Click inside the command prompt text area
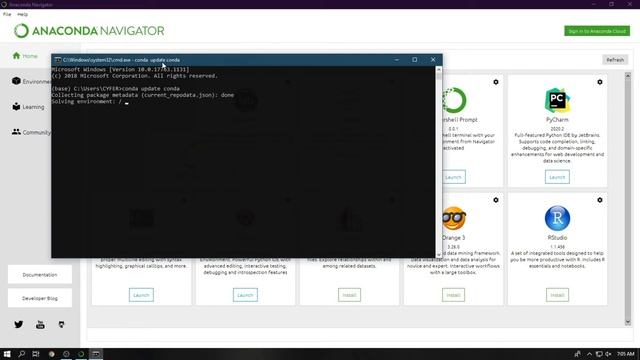Image resolution: width=640 pixels, height=360 pixels. pos(243,162)
